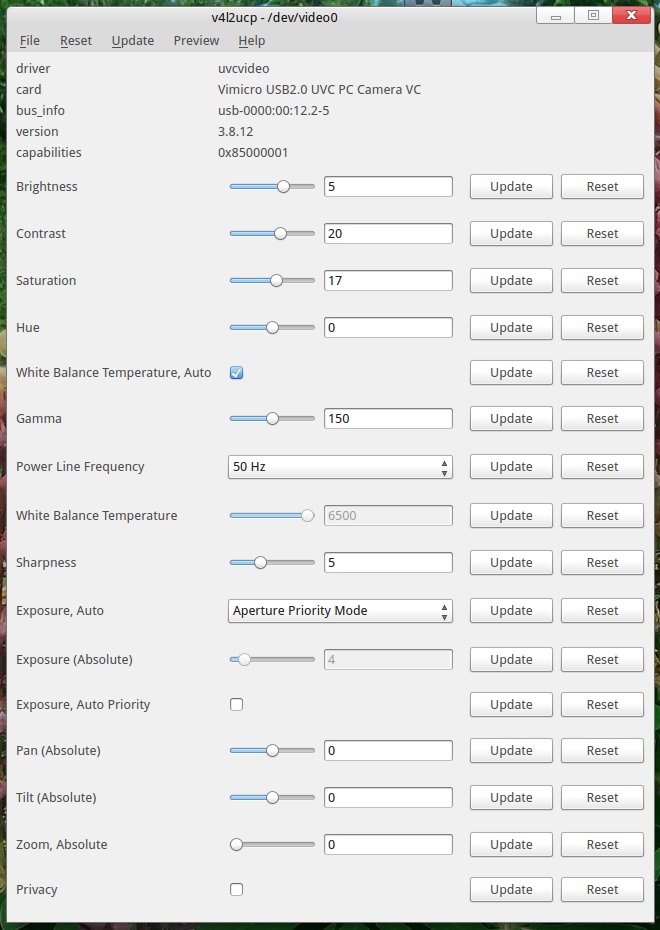Focus the Pan (Absolute) input field
Screen dimensions: 660x930
pyautogui.click(x=388, y=751)
